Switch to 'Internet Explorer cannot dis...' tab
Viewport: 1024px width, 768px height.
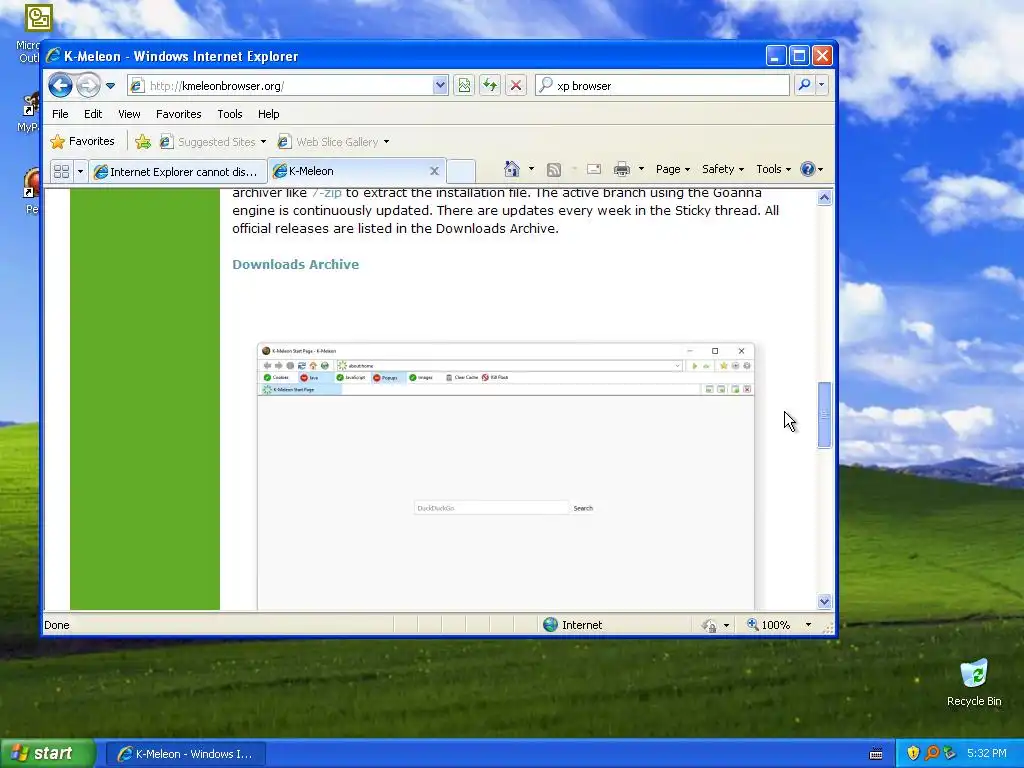(177, 172)
